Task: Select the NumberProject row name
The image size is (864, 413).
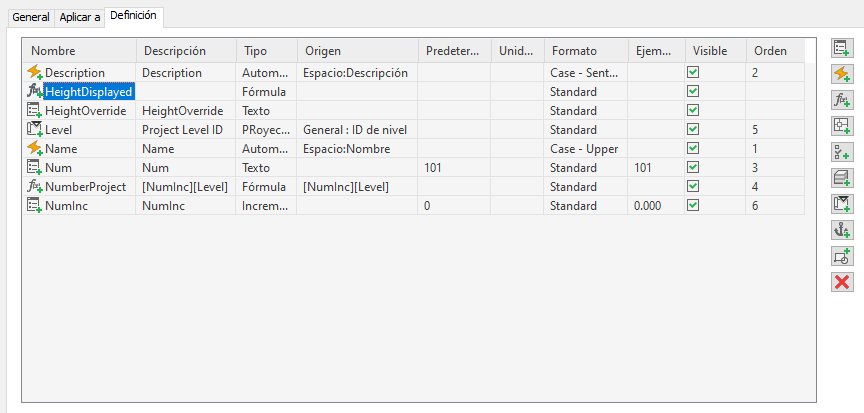Action: pyautogui.click(x=84, y=187)
